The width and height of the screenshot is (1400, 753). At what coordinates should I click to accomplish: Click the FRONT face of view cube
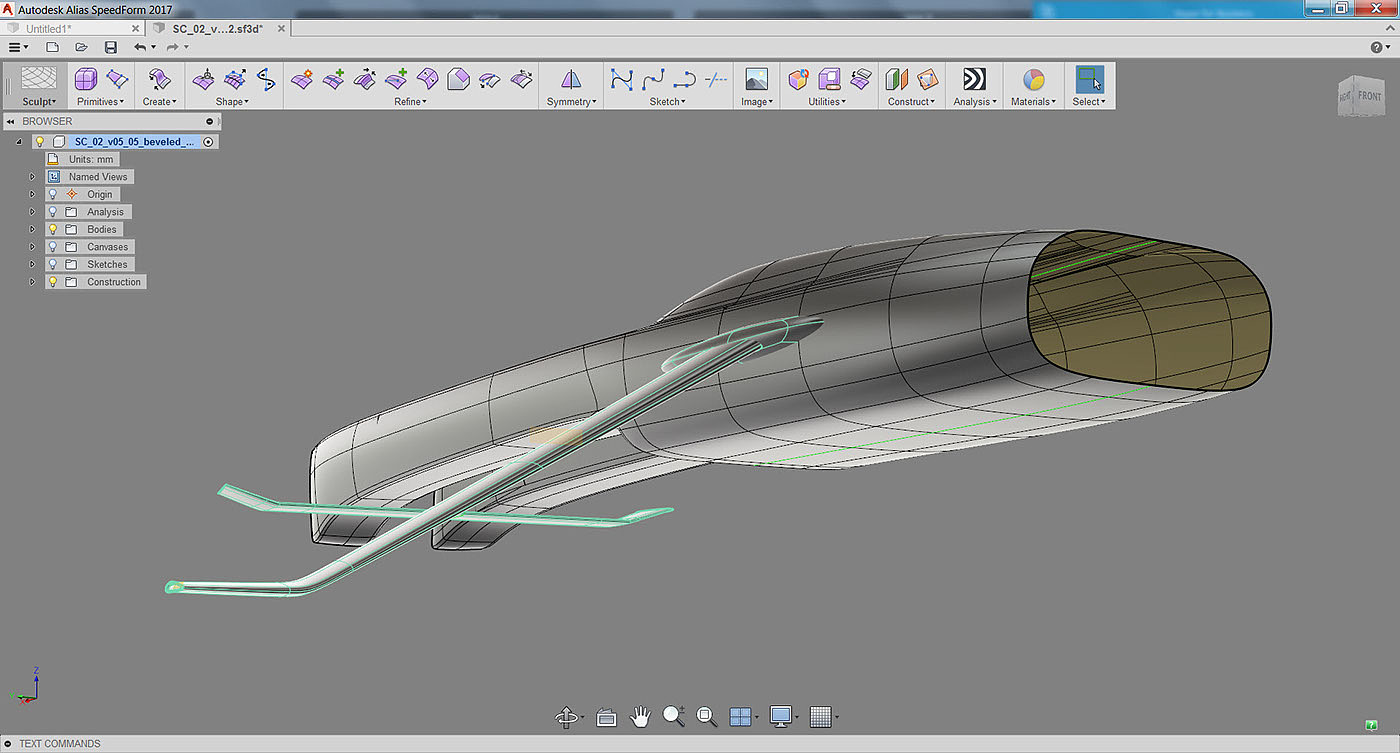click(x=1369, y=97)
